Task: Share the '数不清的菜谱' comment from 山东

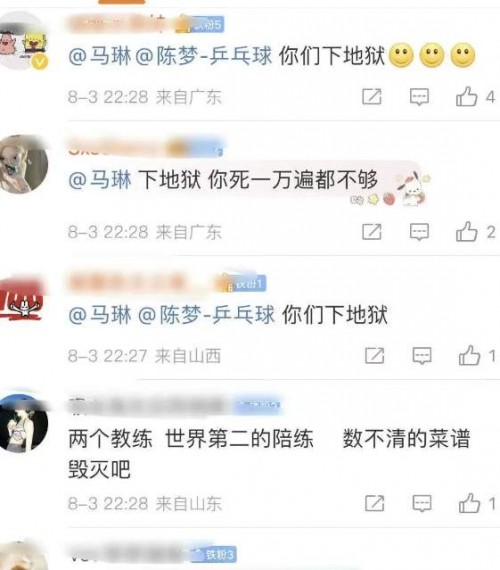Action: click(375, 503)
